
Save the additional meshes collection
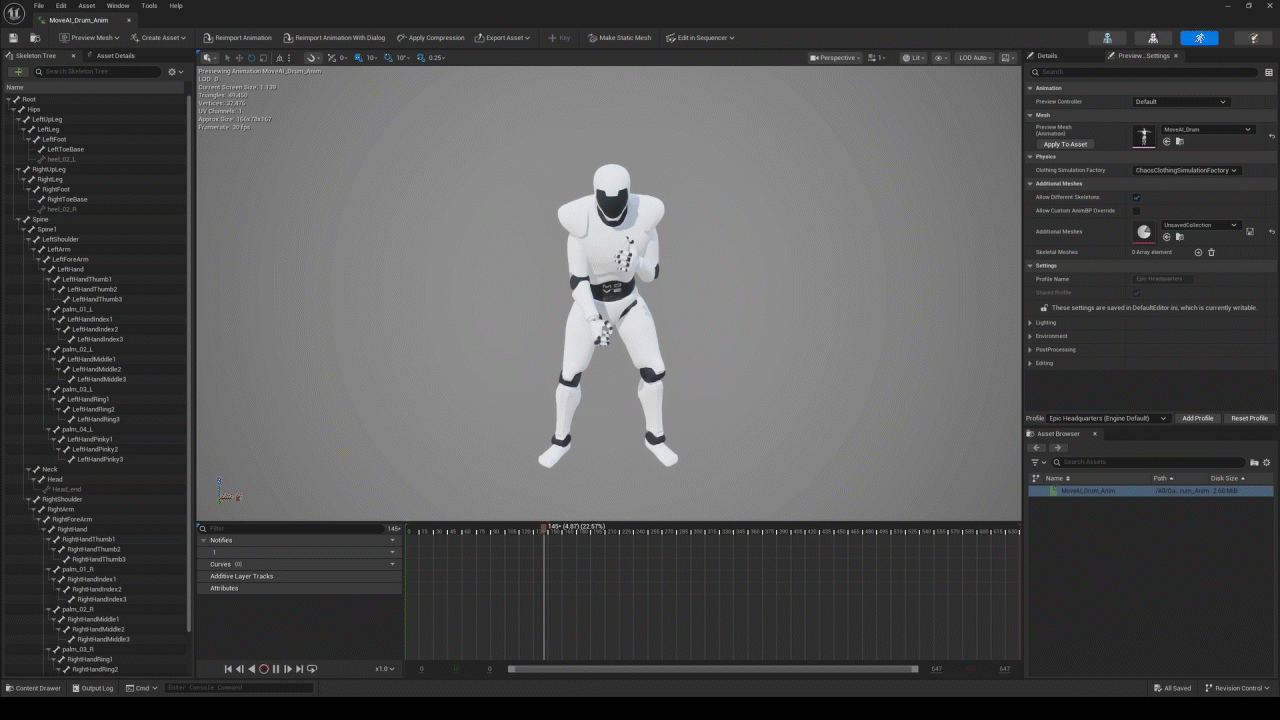pos(1250,231)
